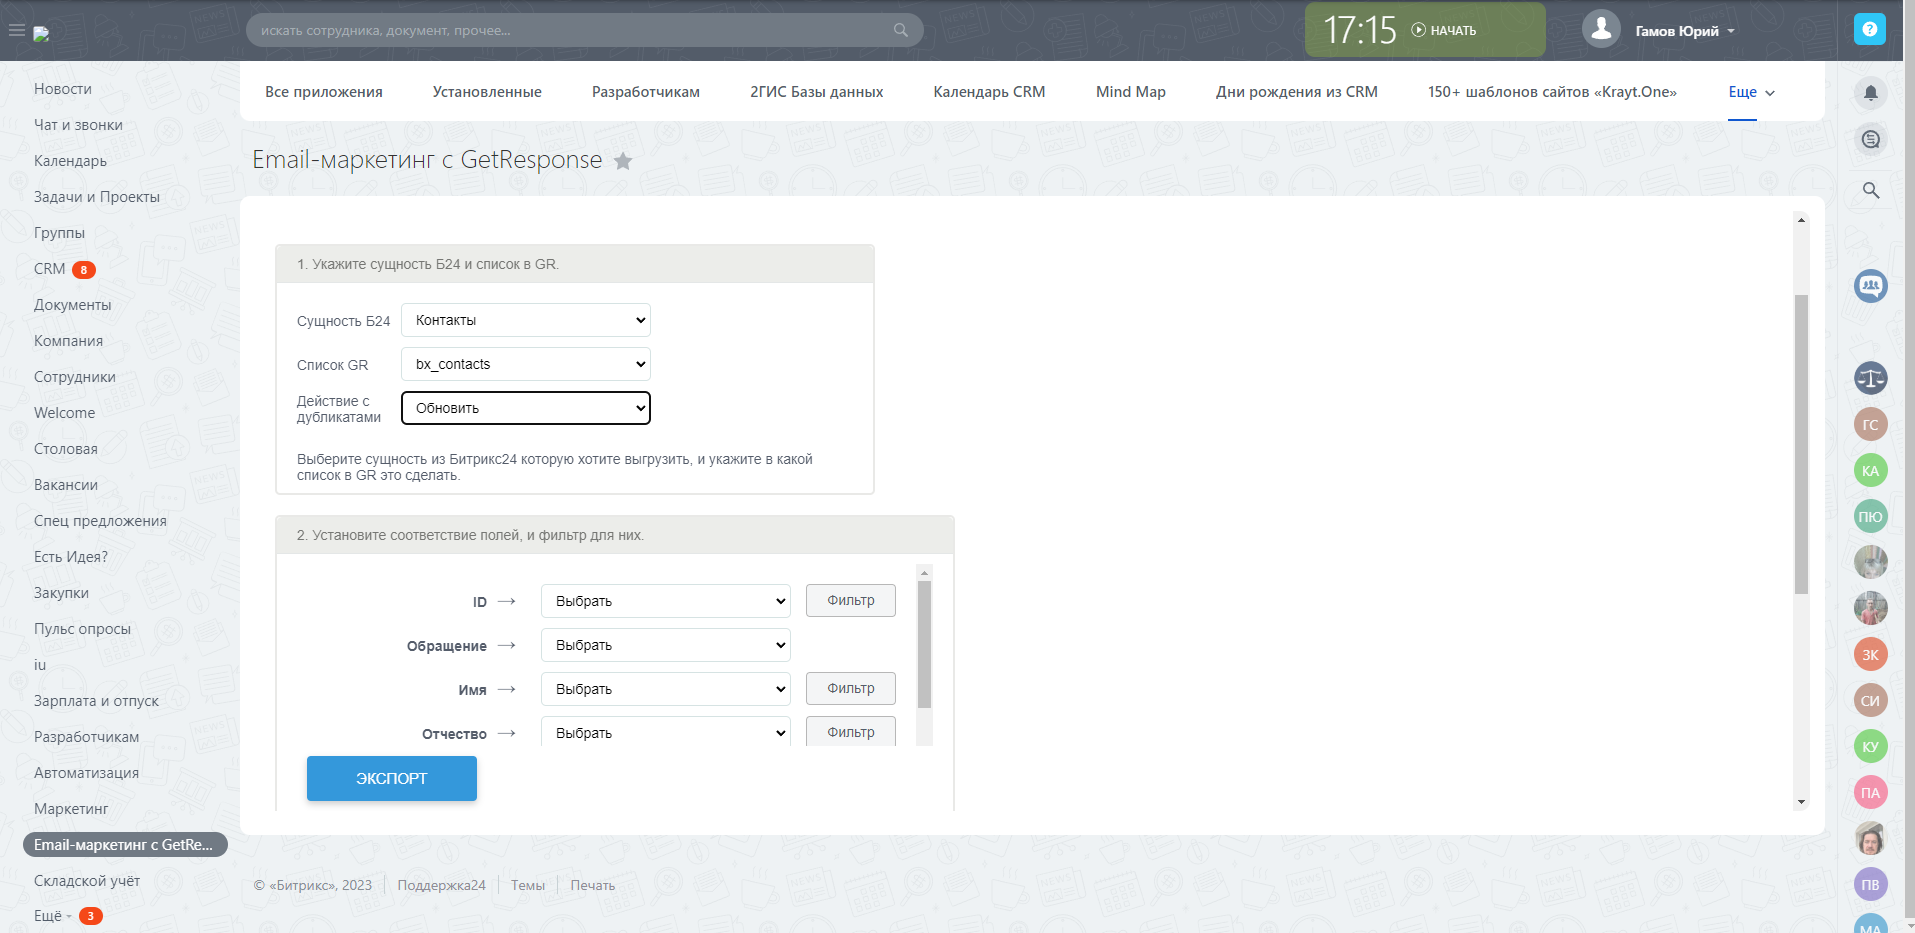Click Фильтр button for Имя field
Viewport: 1915px width, 933px height.
tap(850, 688)
